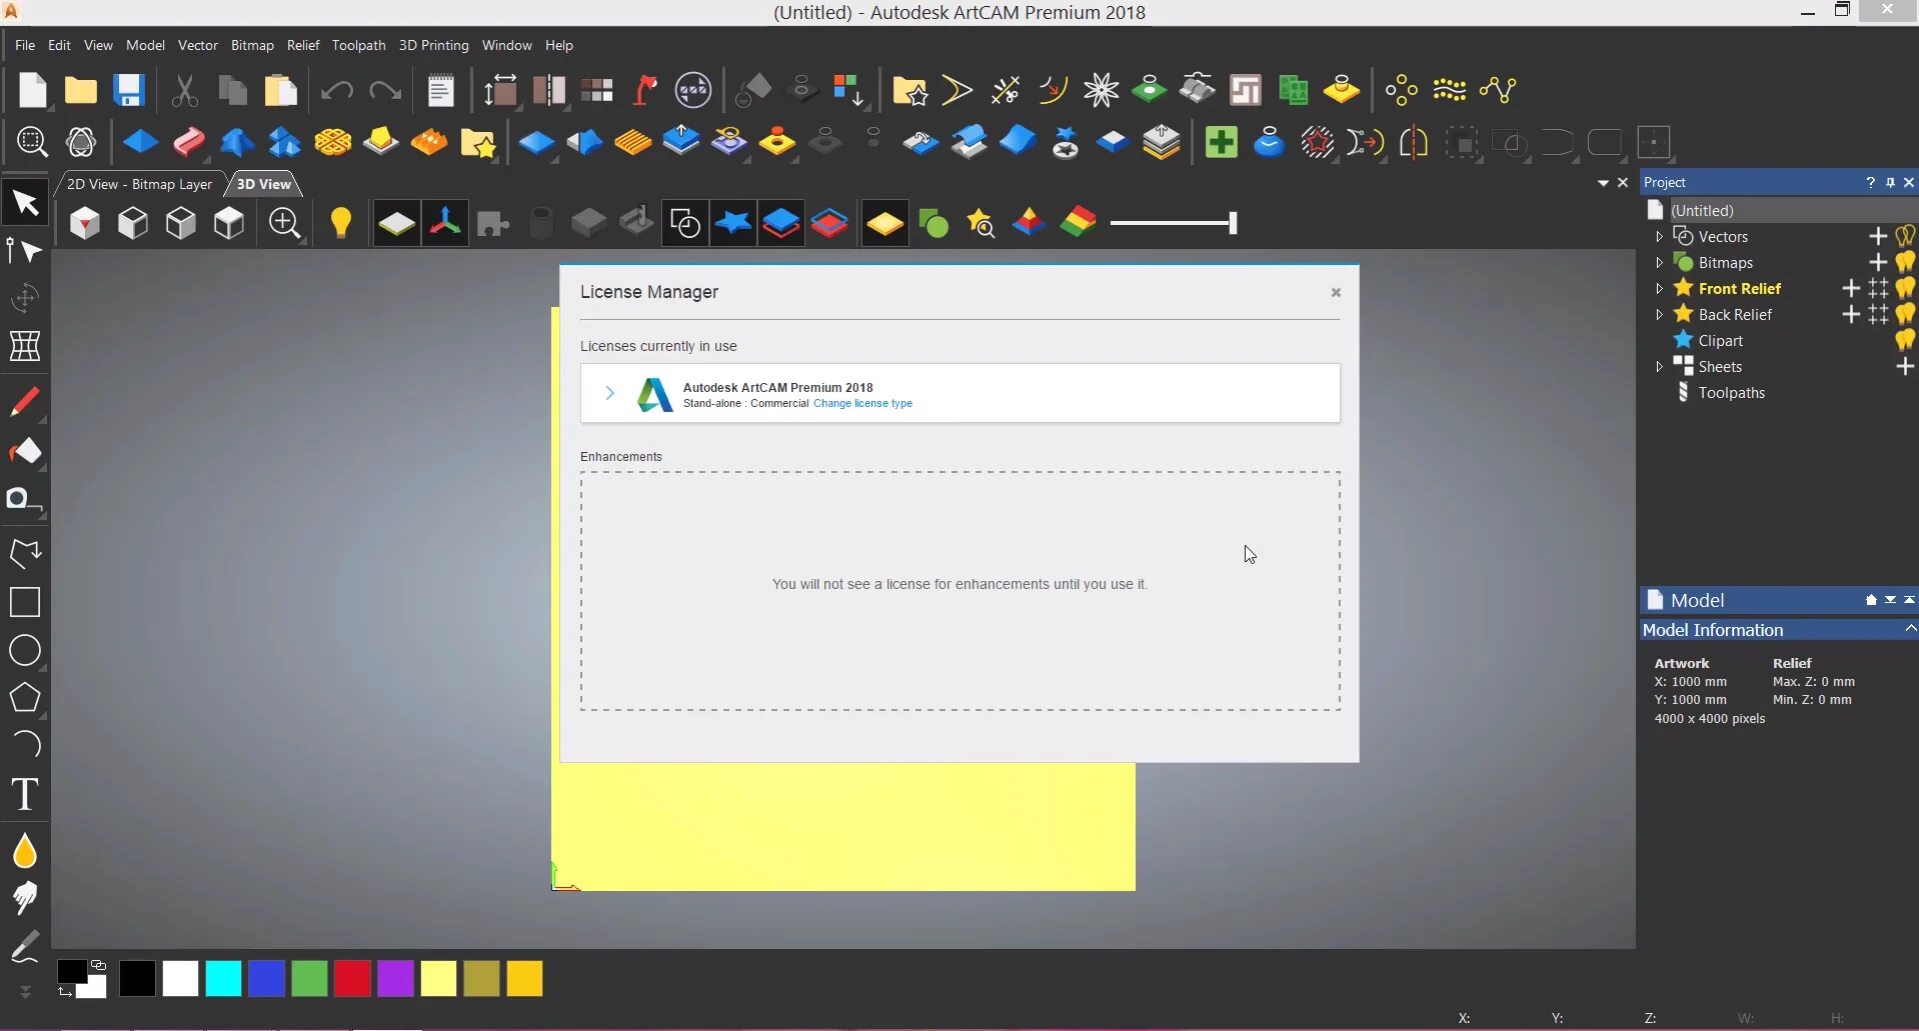The image size is (1919, 1031).
Task: Select the red color swatch
Action: [352, 978]
